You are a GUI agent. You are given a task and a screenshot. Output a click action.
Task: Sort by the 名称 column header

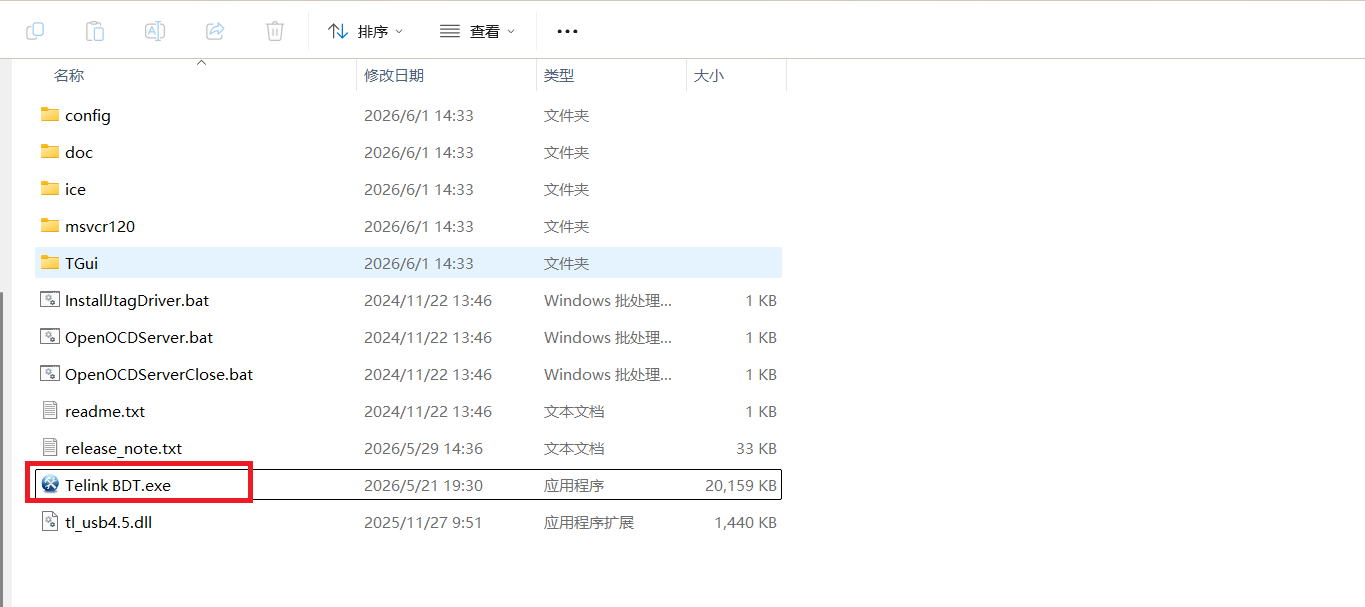click(x=69, y=76)
